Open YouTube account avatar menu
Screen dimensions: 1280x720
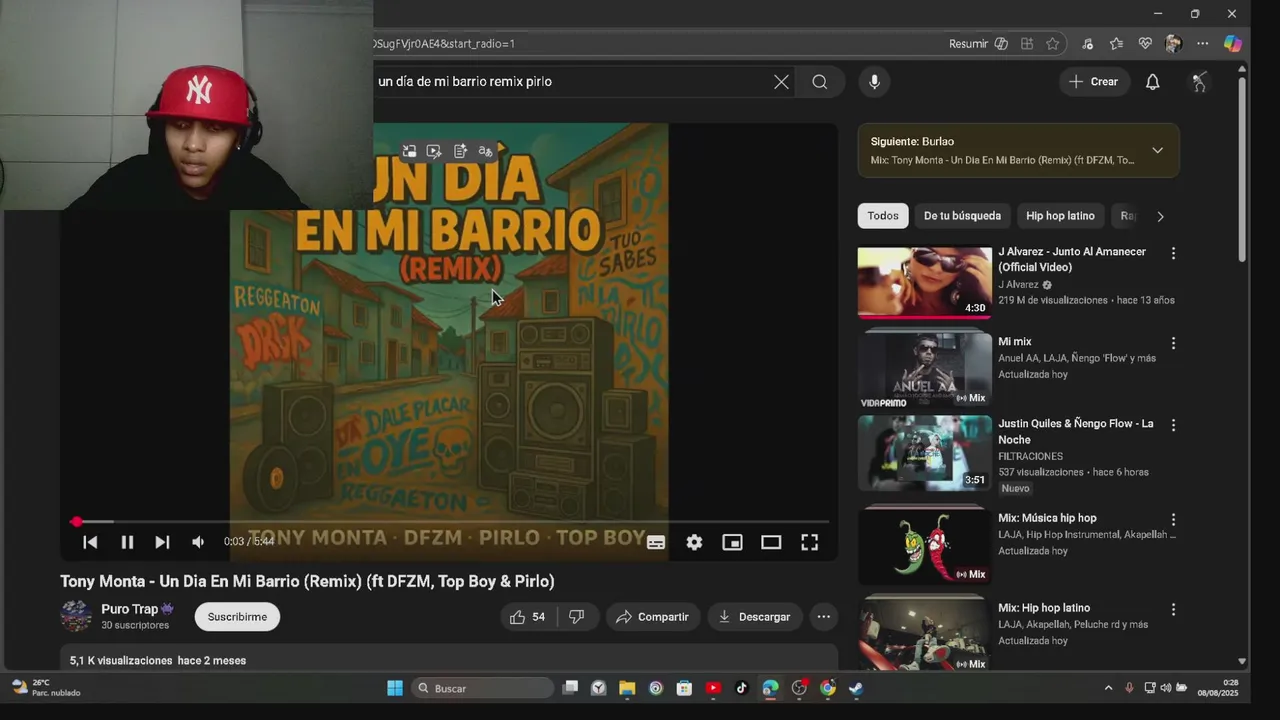[x=1199, y=82]
